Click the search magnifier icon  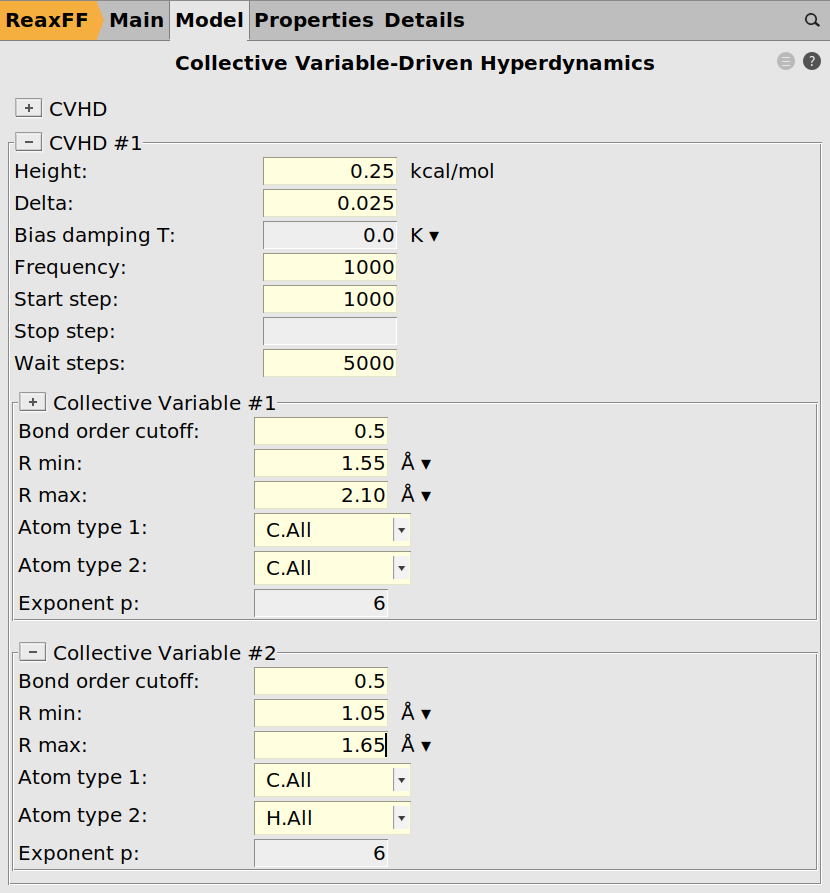[812, 20]
